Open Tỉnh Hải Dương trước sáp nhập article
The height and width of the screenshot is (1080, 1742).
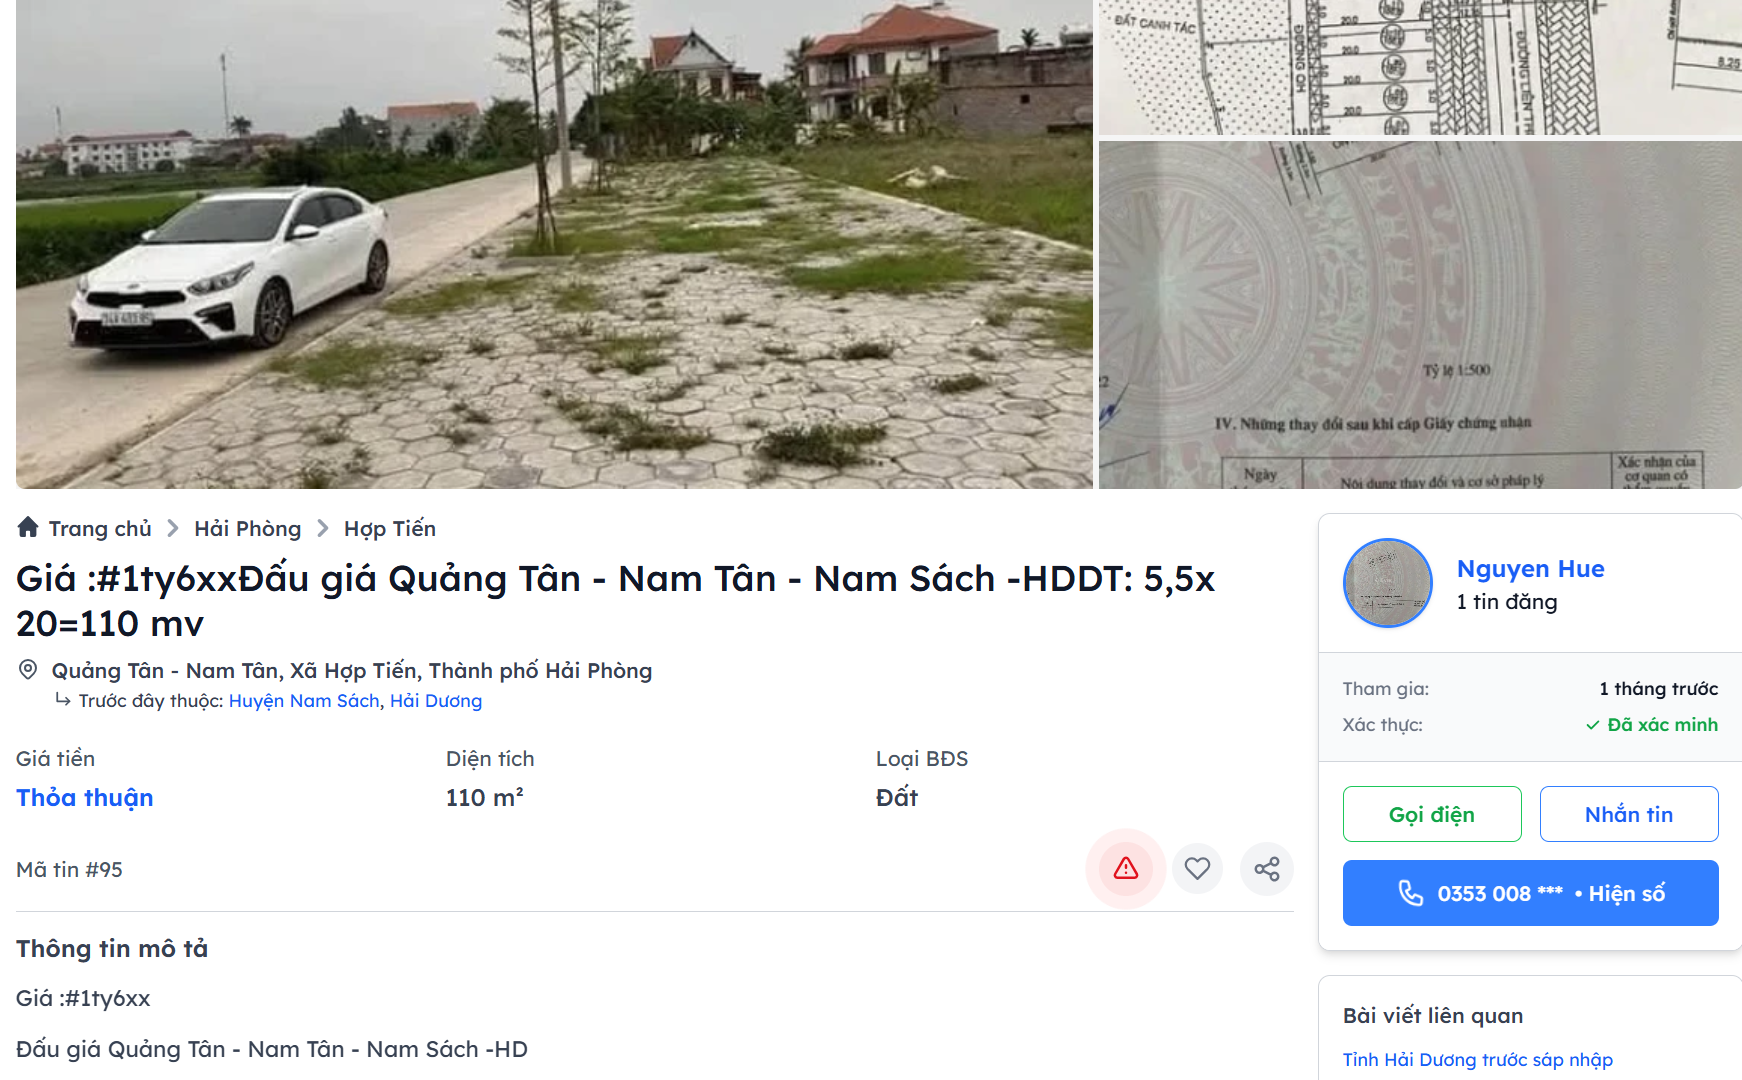pos(1478,1060)
